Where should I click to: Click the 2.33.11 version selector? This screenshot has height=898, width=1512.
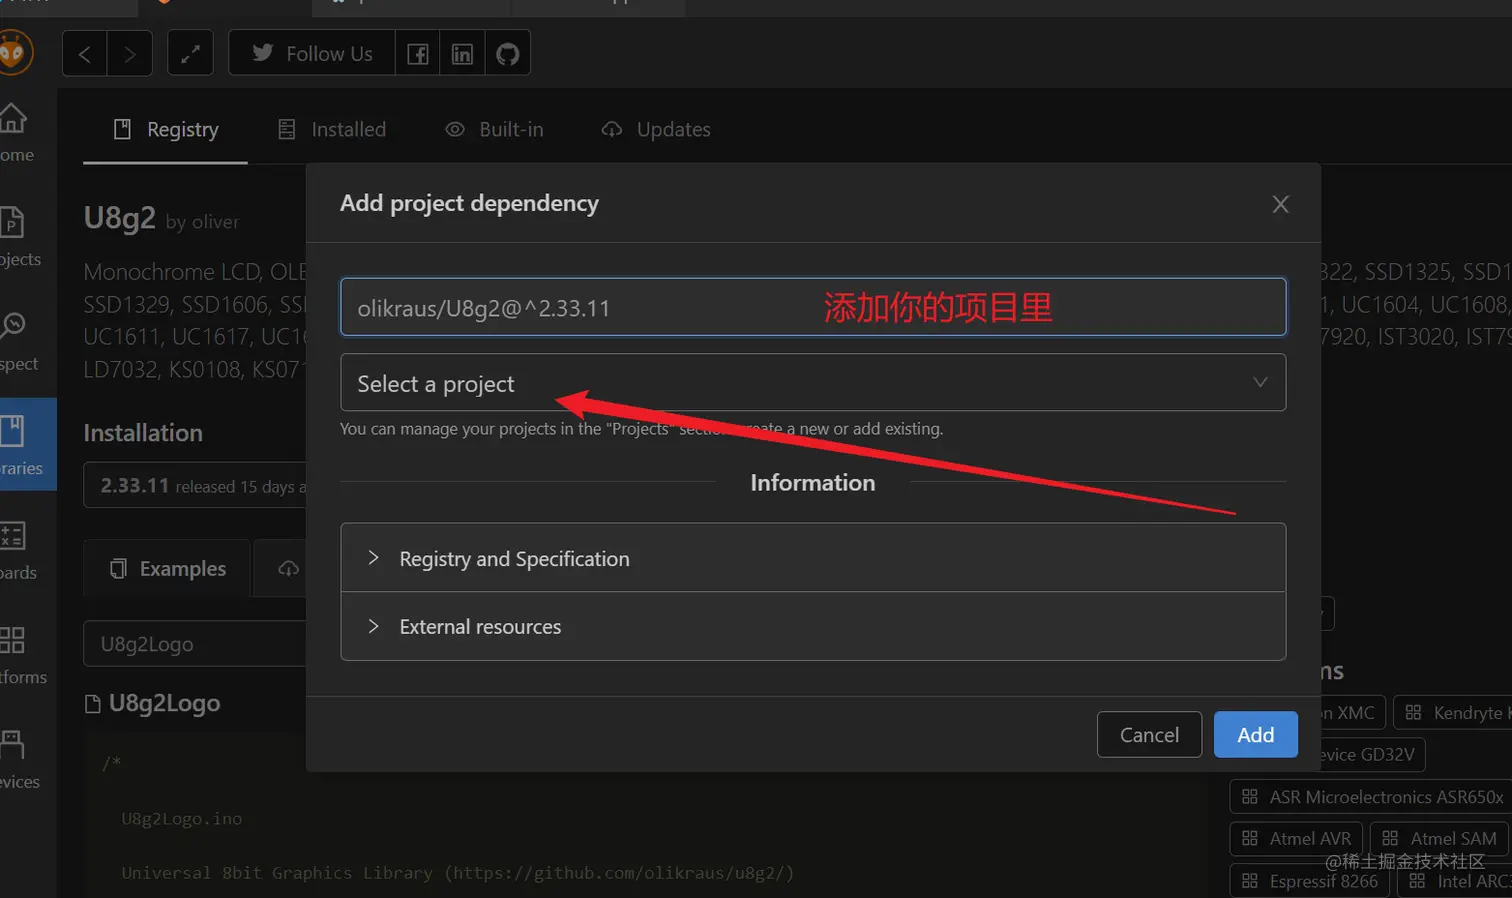pos(195,486)
